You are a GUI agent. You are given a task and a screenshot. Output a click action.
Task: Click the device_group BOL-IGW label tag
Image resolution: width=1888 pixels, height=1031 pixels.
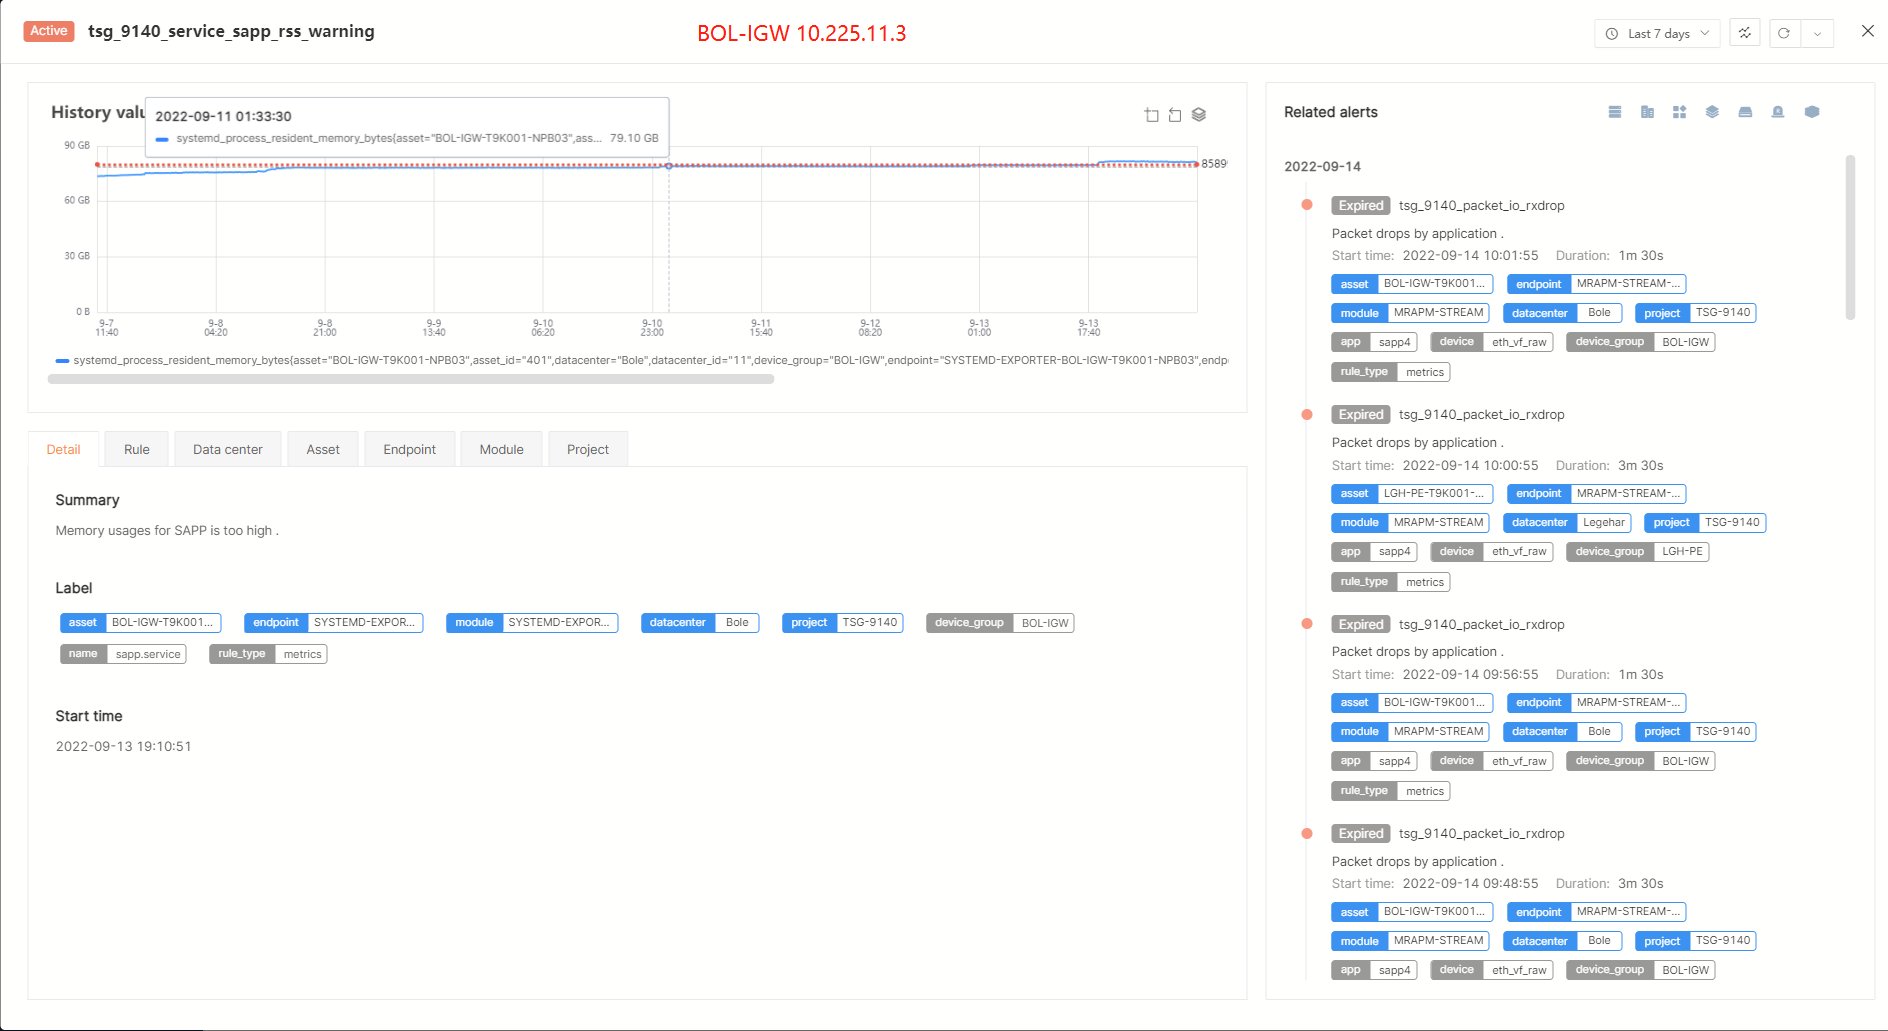pyautogui.click(x=1000, y=623)
